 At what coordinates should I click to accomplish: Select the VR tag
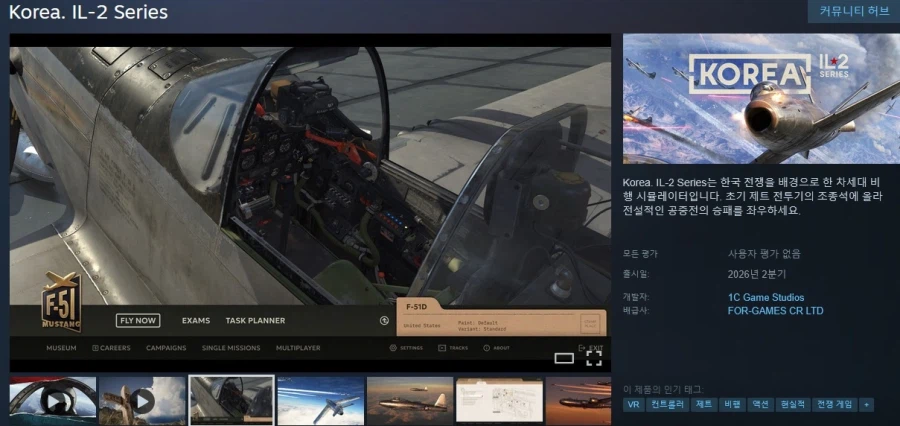[633, 405]
